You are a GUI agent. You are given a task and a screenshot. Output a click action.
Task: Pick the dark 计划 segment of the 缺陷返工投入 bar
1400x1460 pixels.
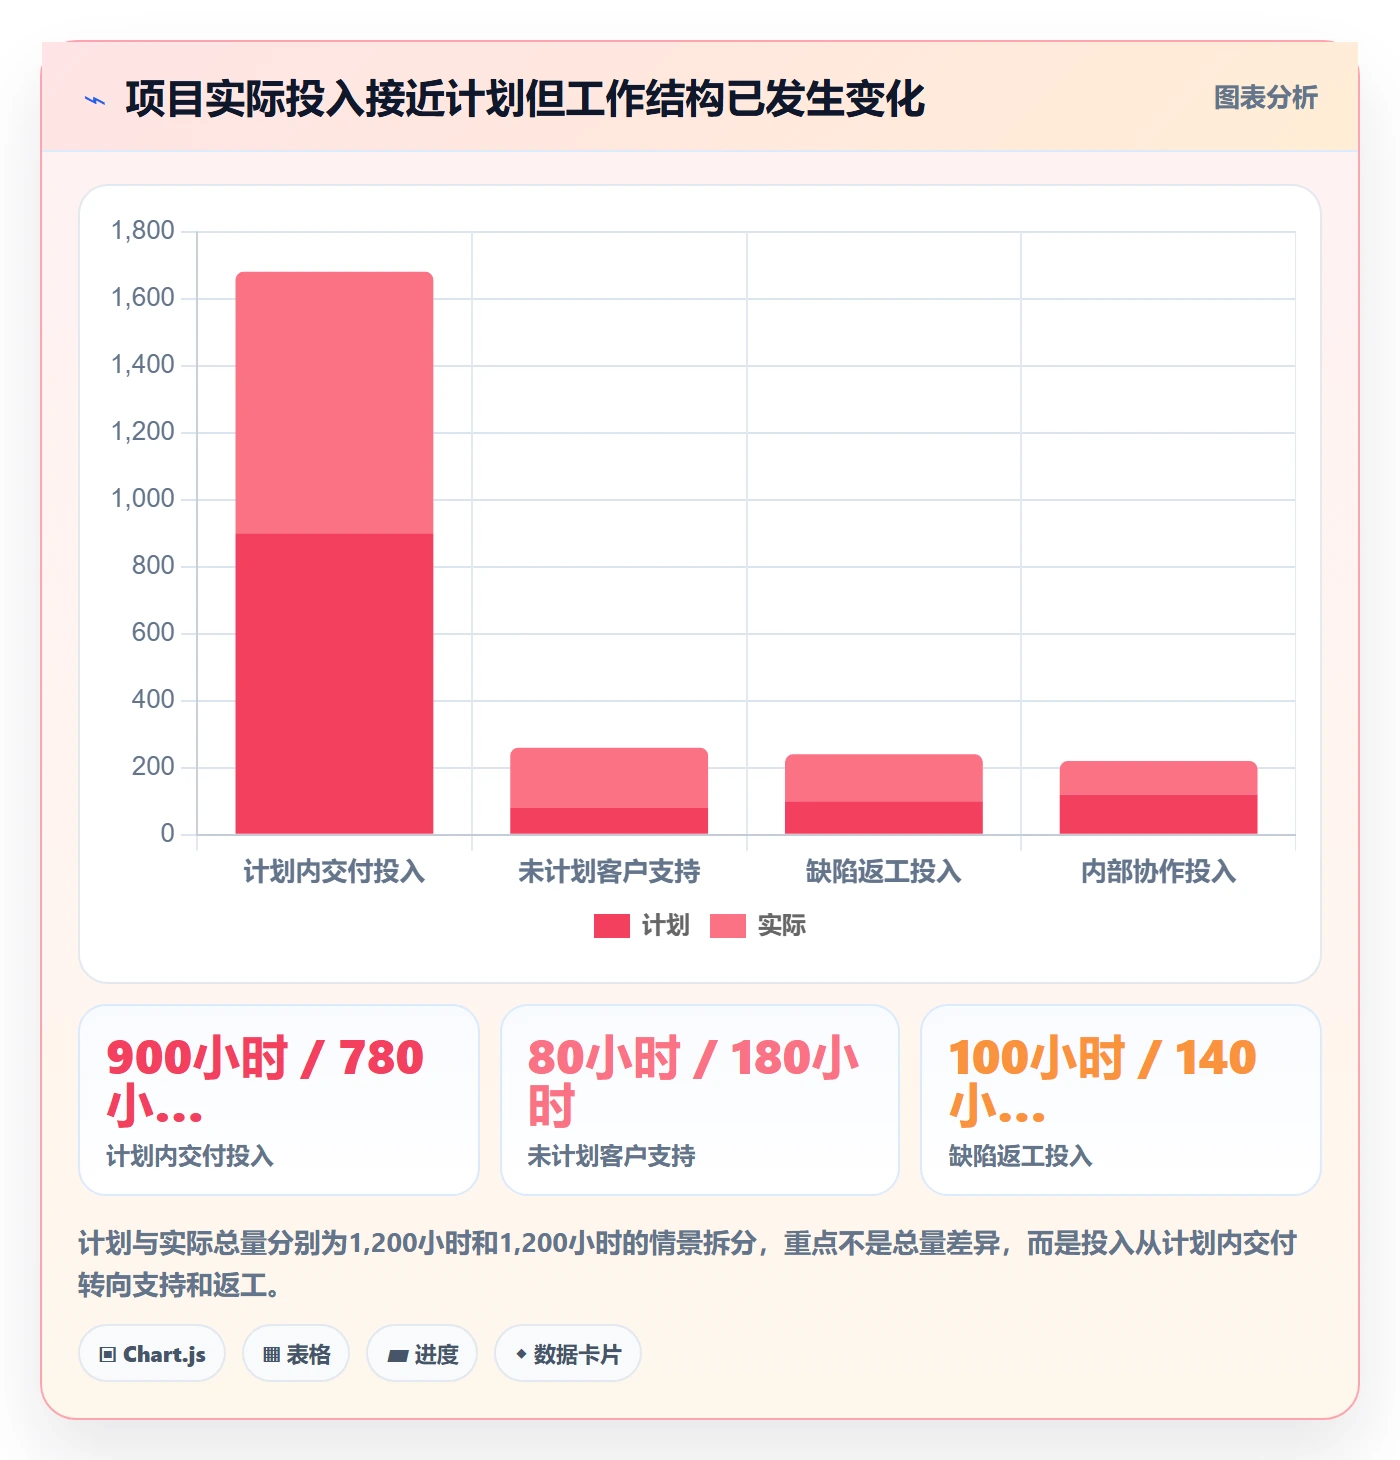[x=884, y=818]
